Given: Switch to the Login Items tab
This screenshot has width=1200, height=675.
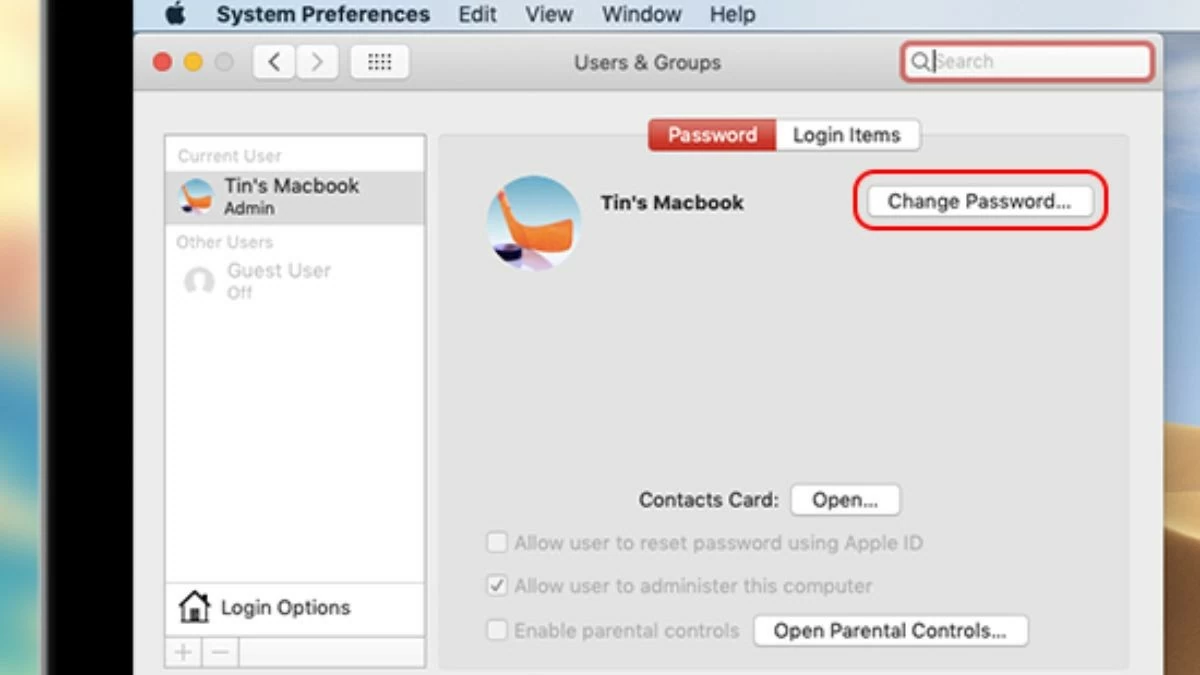Looking at the screenshot, I should [846, 135].
